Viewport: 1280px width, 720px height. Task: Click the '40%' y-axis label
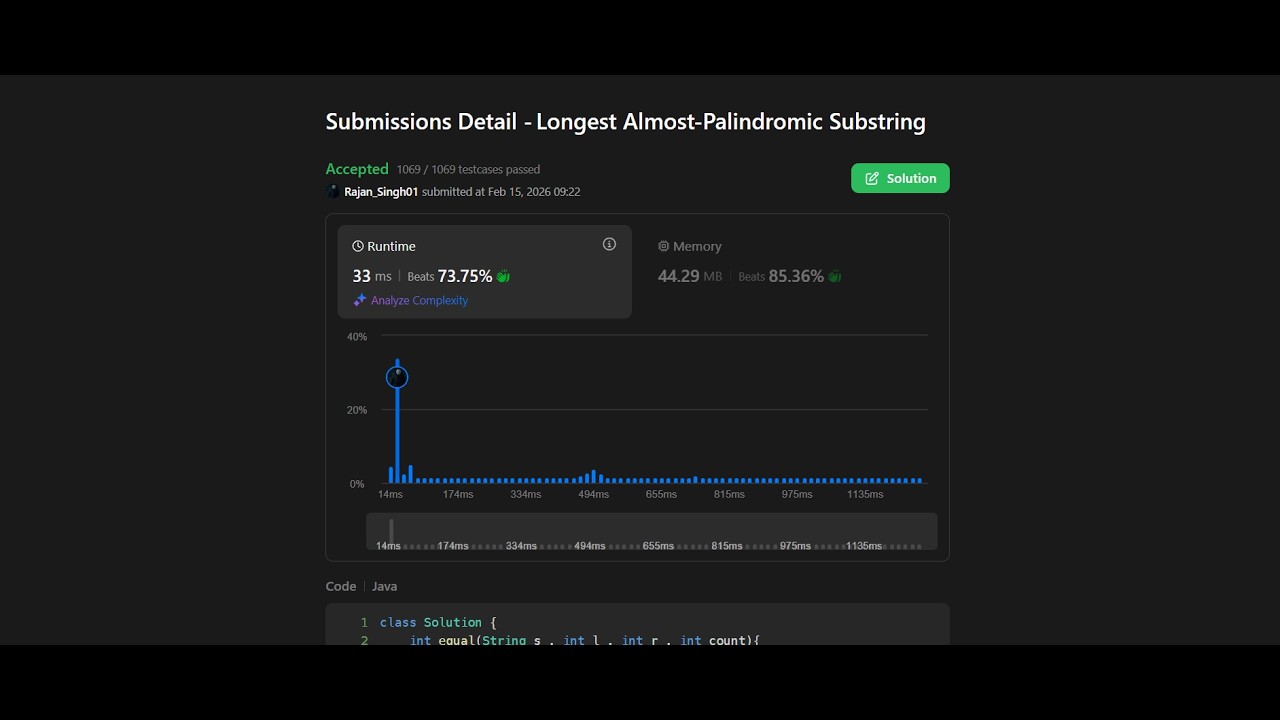pyautogui.click(x=357, y=337)
